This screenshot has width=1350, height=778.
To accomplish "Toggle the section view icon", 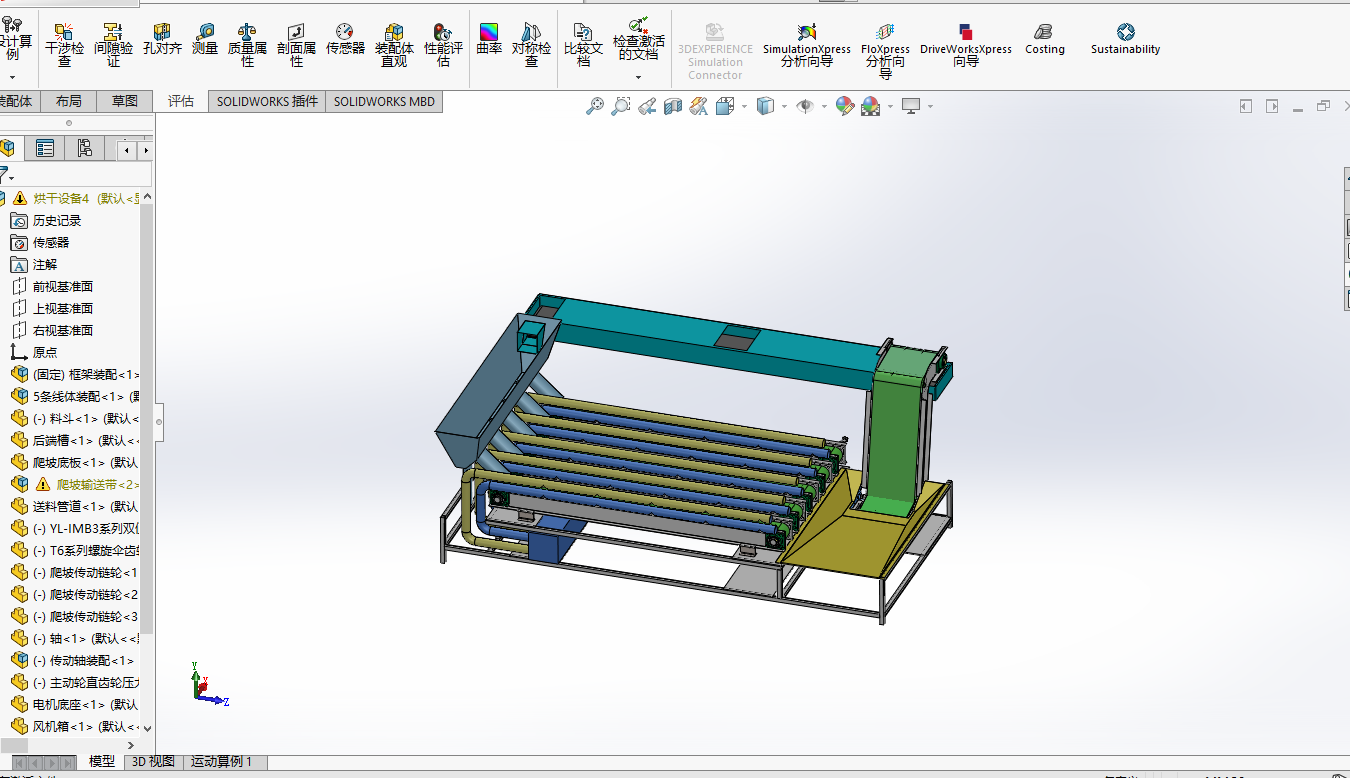I will pyautogui.click(x=673, y=106).
